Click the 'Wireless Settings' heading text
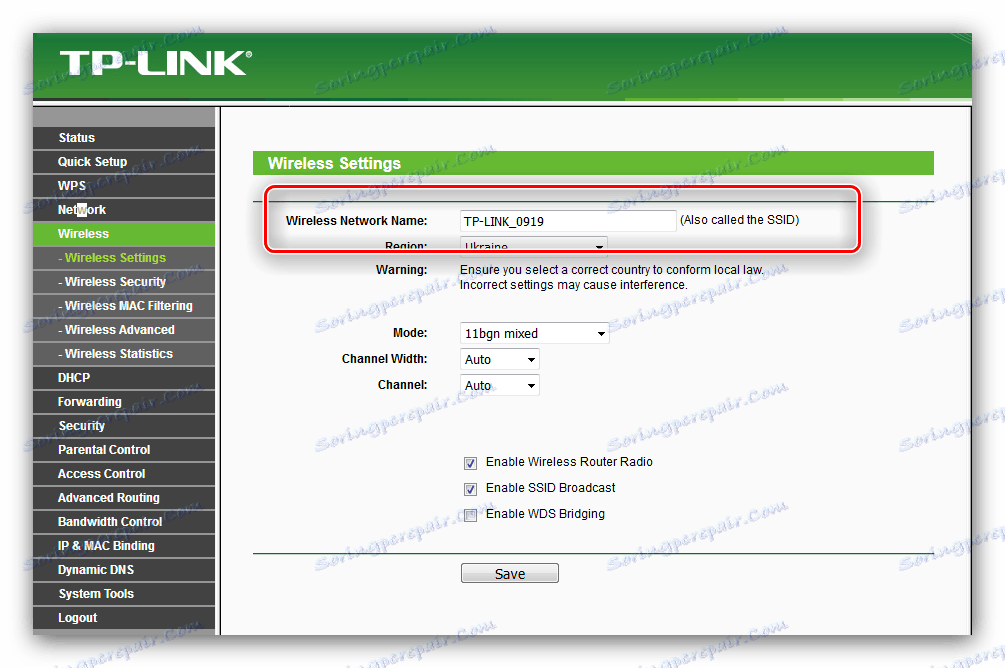The height and width of the screenshot is (668, 1005). coord(334,163)
